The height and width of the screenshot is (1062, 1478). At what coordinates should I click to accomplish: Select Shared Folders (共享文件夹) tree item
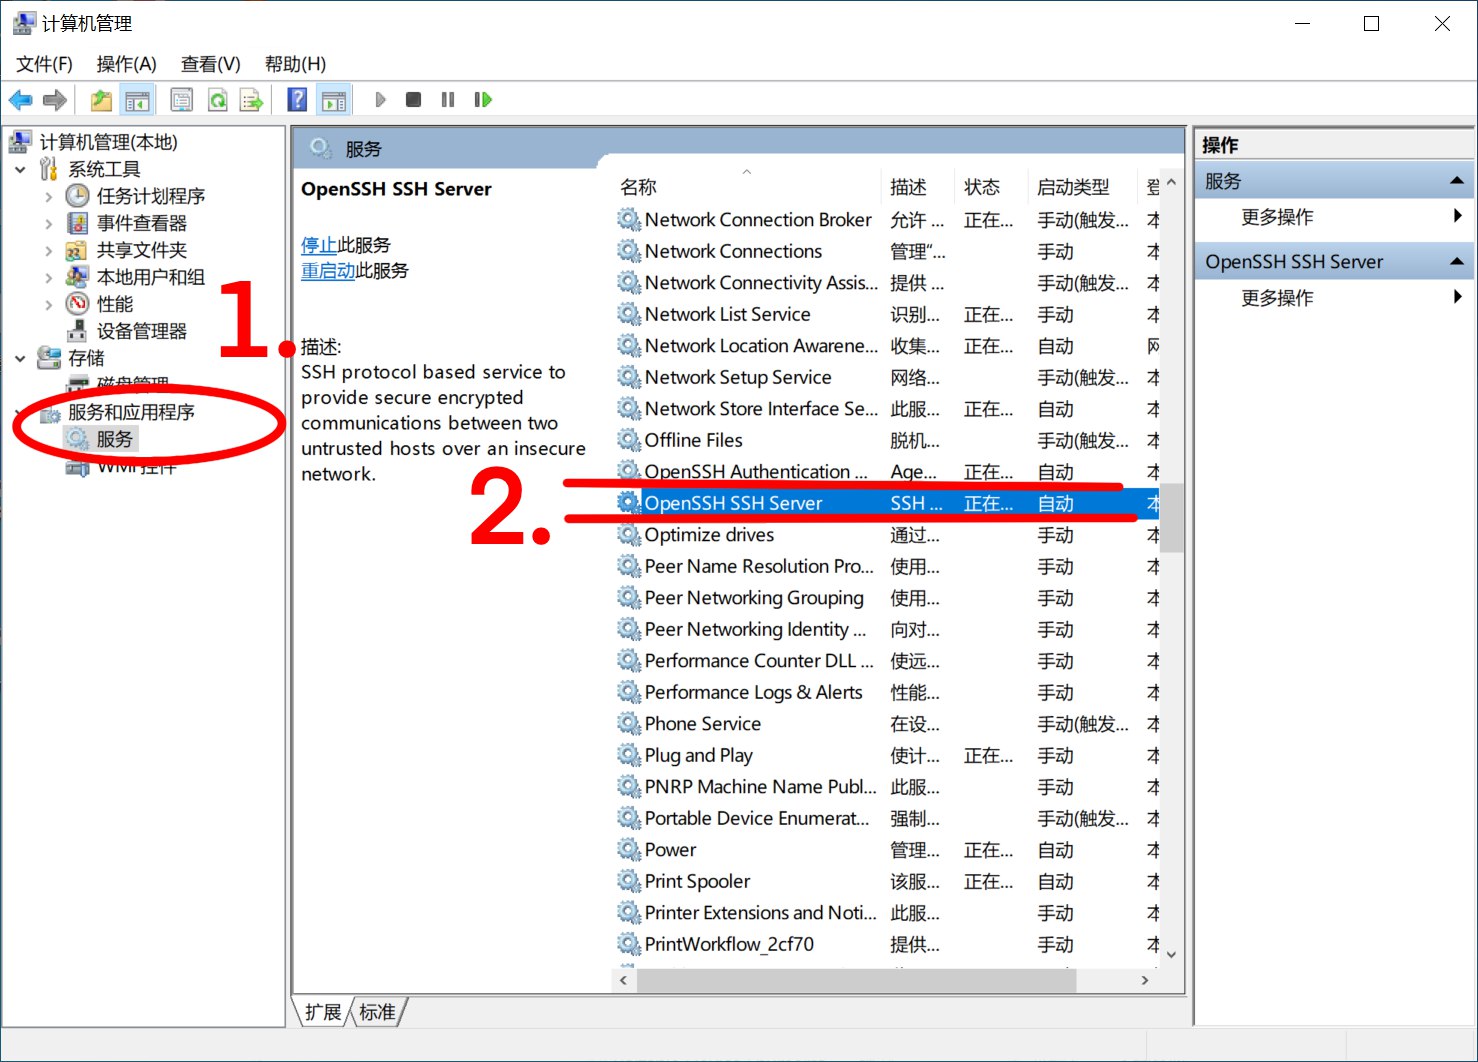[x=142, y=250]
